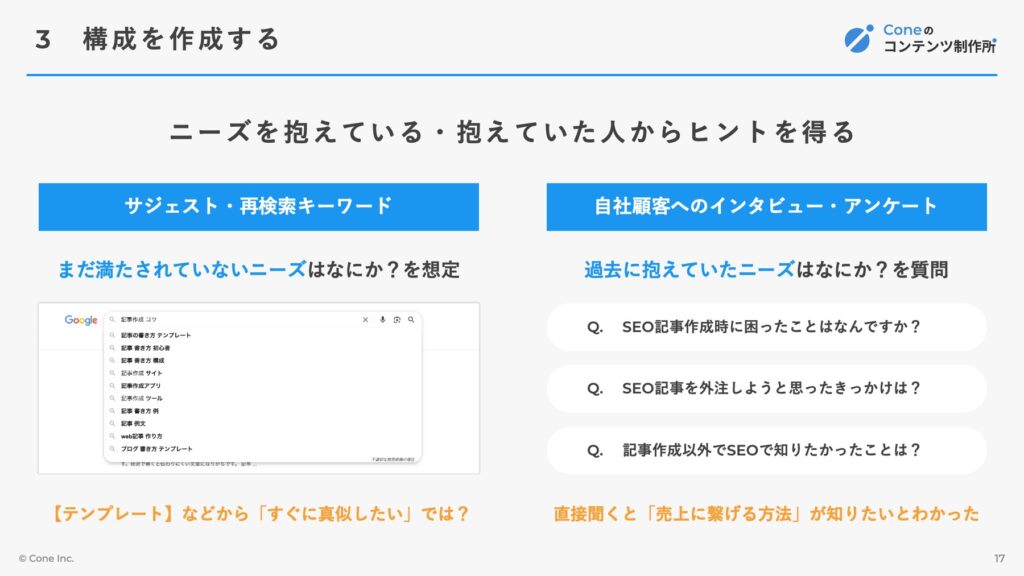The width and height of the screenshot is (1024, 576).
Task: Select the ブログ 書き方 テンプレート suggestion
Action: [x=157, y=449]
